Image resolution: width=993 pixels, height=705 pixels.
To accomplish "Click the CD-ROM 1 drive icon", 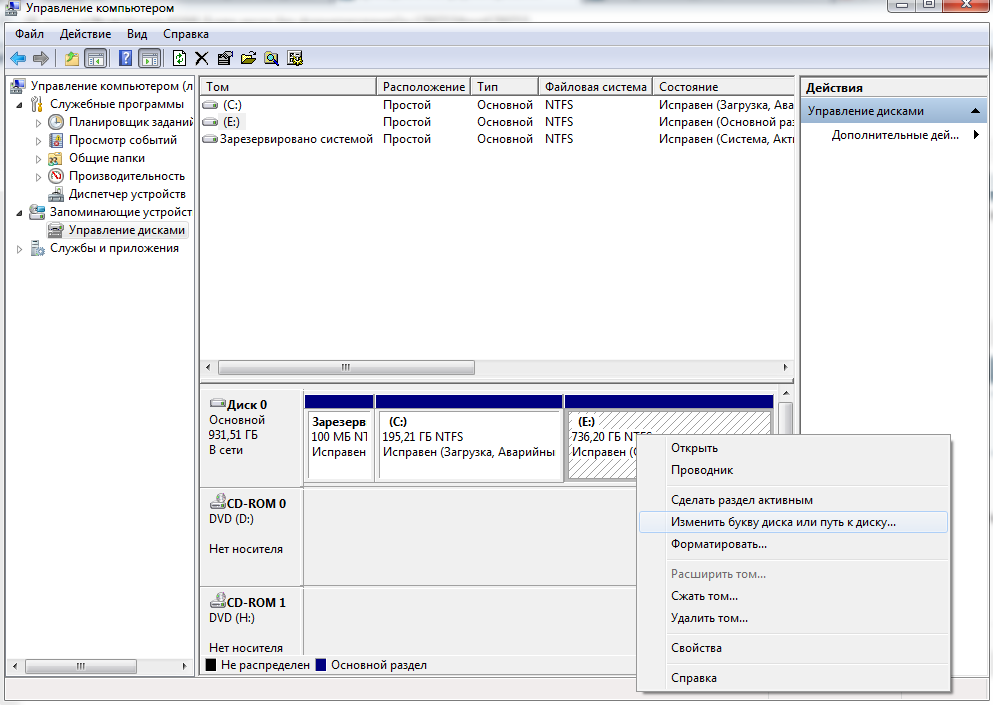I will coord(218,600).
